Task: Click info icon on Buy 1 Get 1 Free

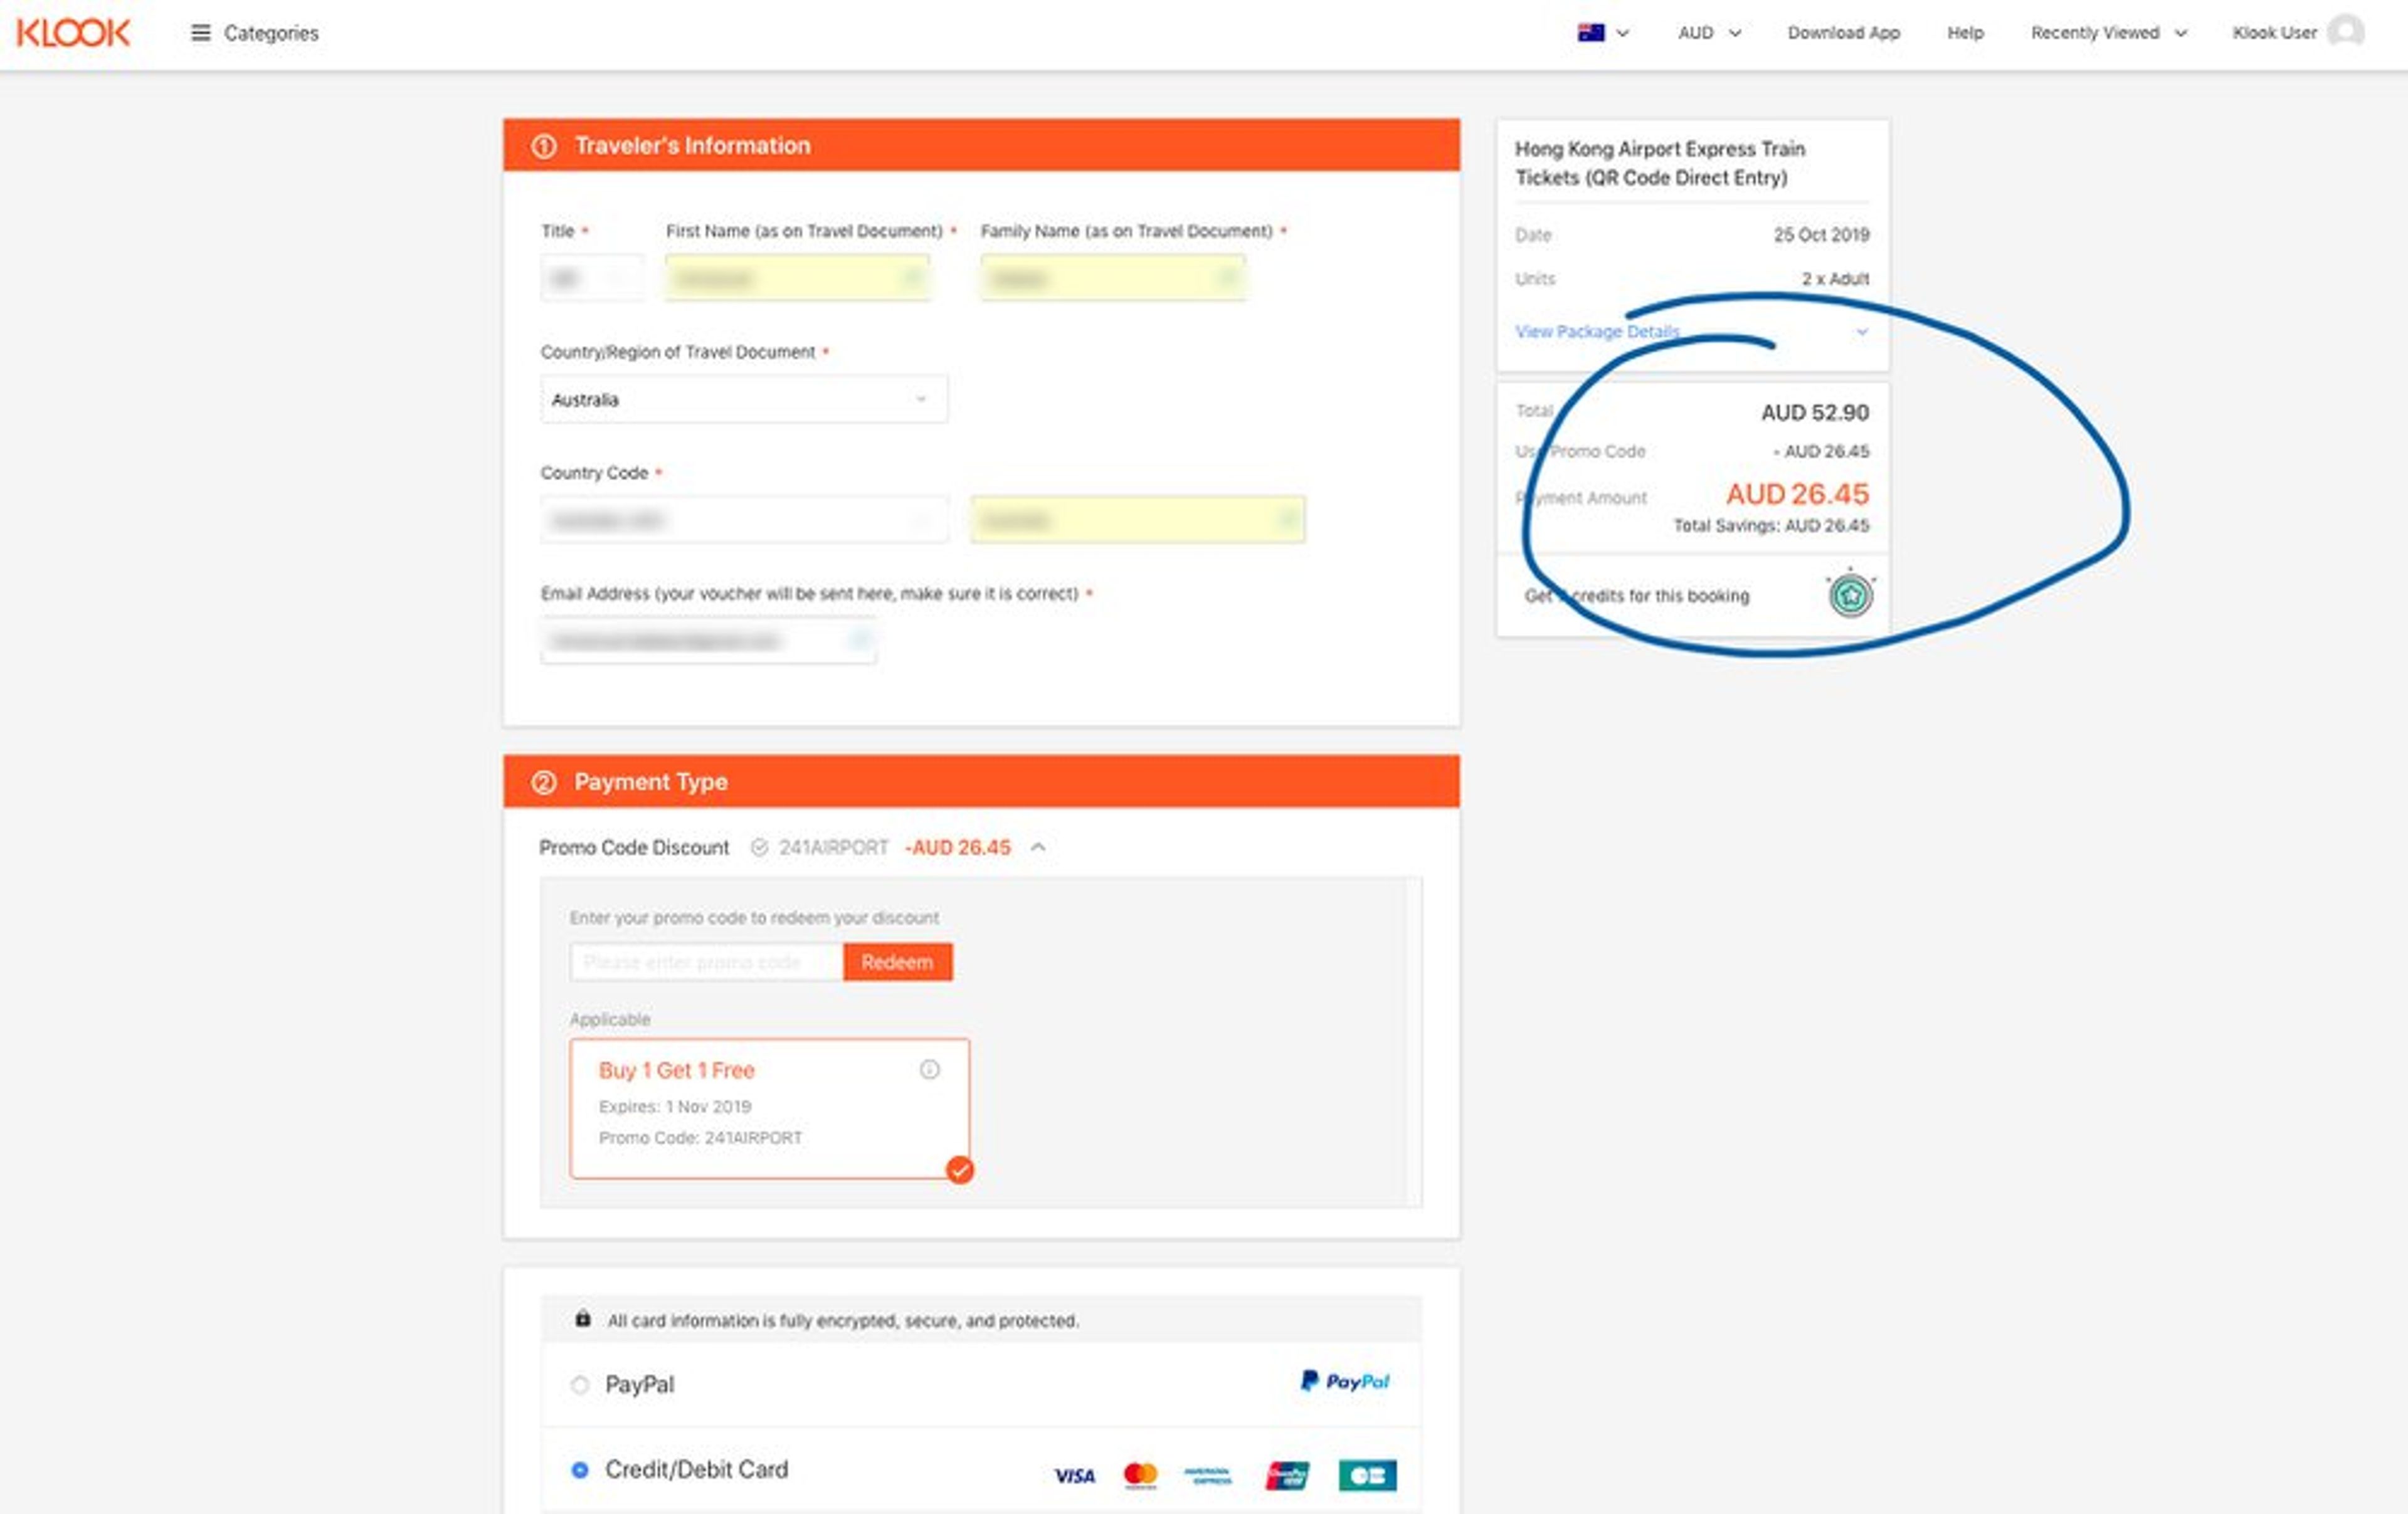Action: [929, 1070]
